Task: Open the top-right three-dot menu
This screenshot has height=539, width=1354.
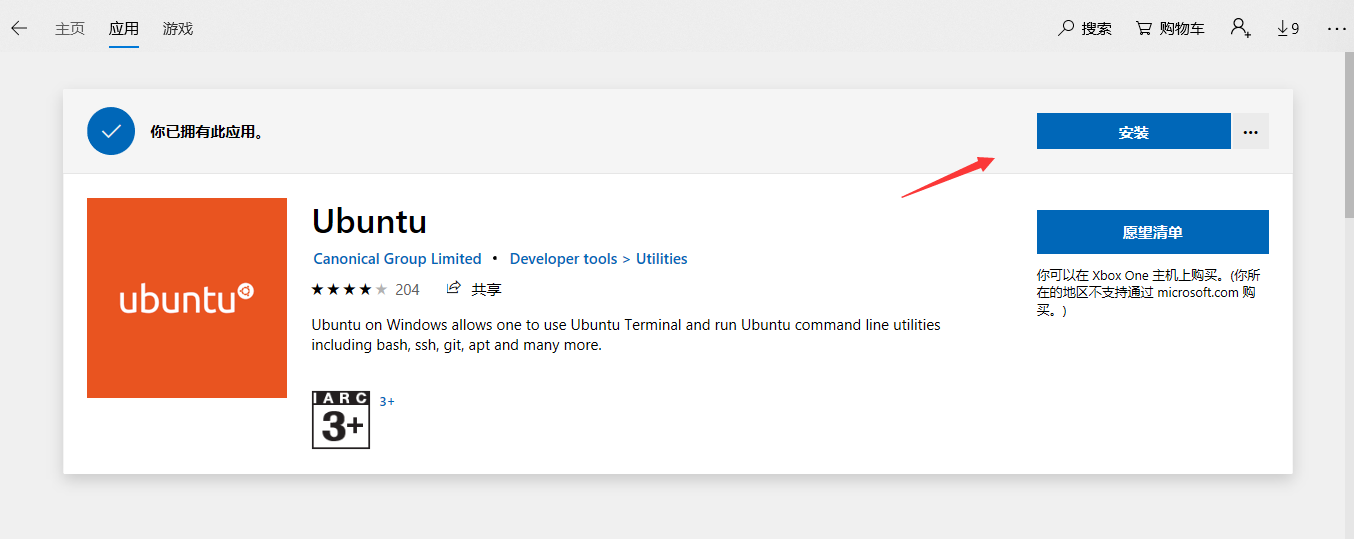Action: tap(1337, 28)
